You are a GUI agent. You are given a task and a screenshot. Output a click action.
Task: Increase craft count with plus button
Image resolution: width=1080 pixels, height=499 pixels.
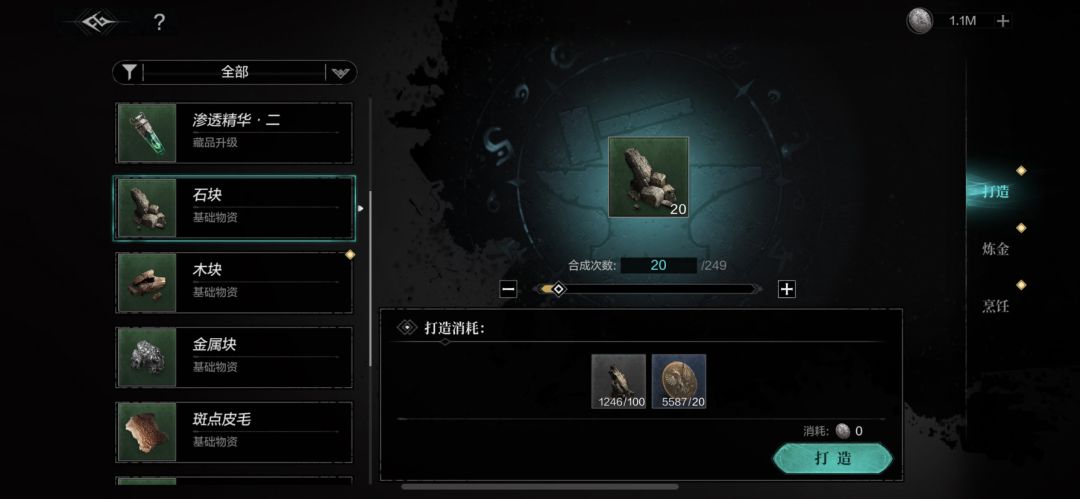(787, 289)
